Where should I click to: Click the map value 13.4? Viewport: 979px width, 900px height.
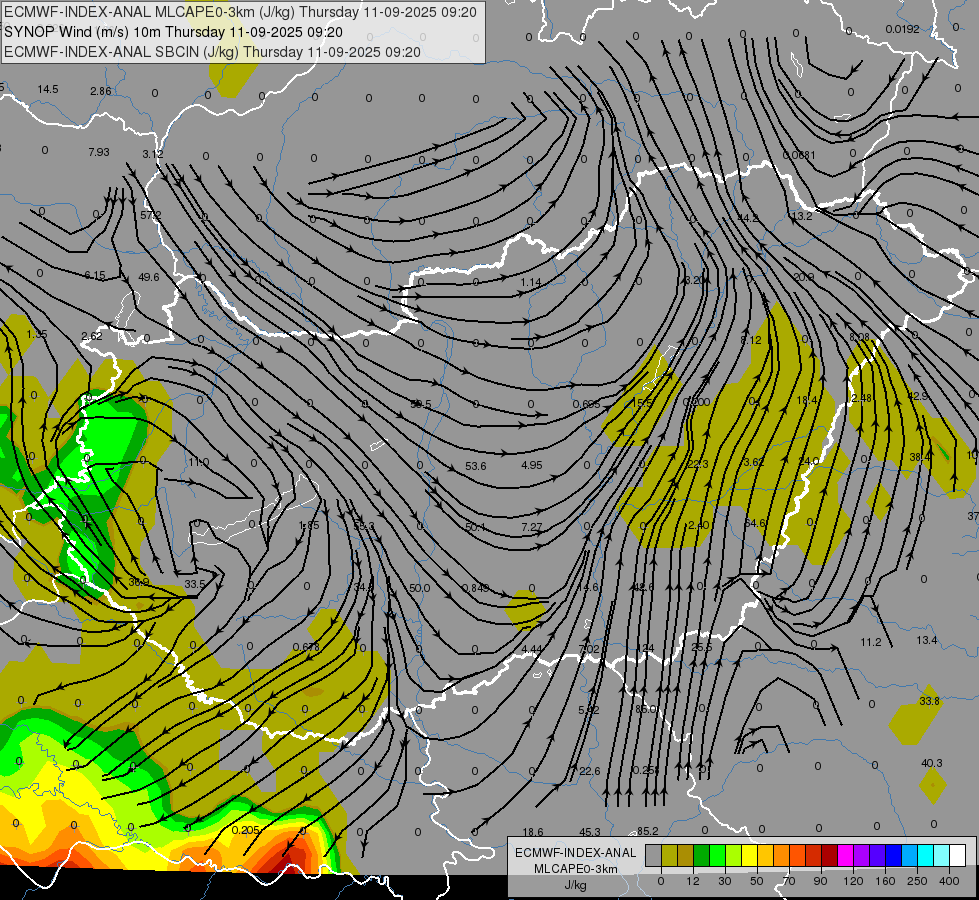pyautogui.click(x=927, y=640)
